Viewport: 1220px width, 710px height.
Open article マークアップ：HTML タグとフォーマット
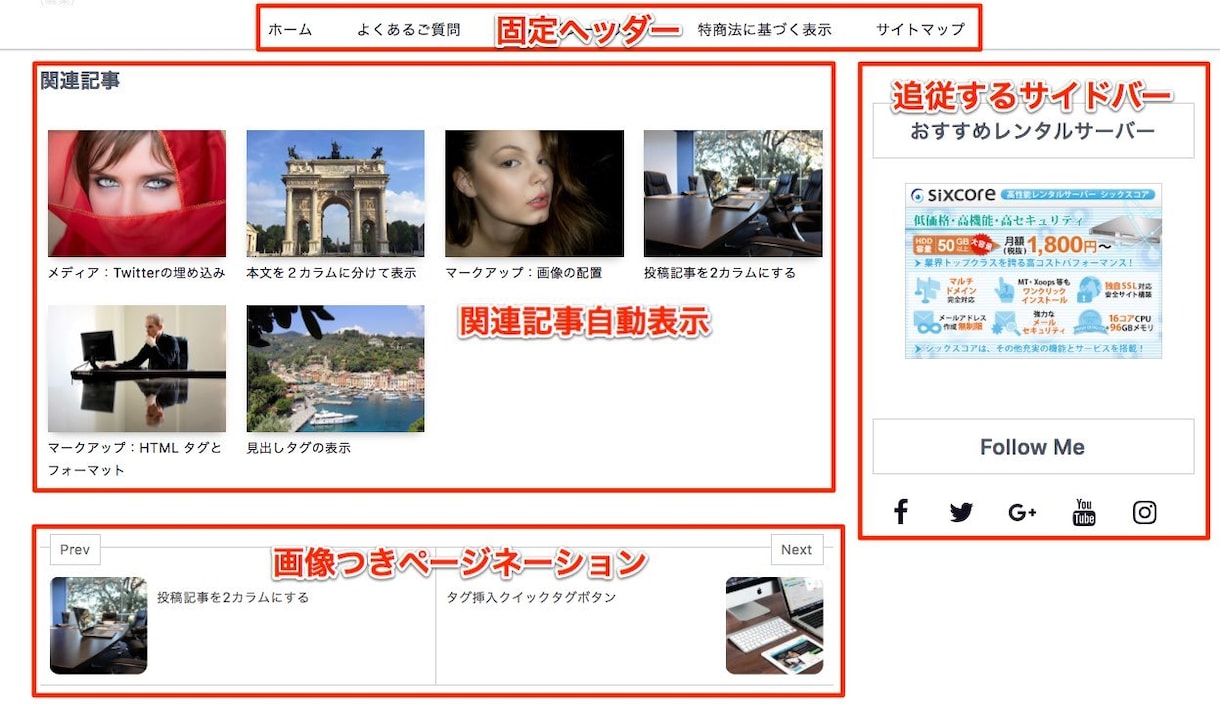point(136,459)
